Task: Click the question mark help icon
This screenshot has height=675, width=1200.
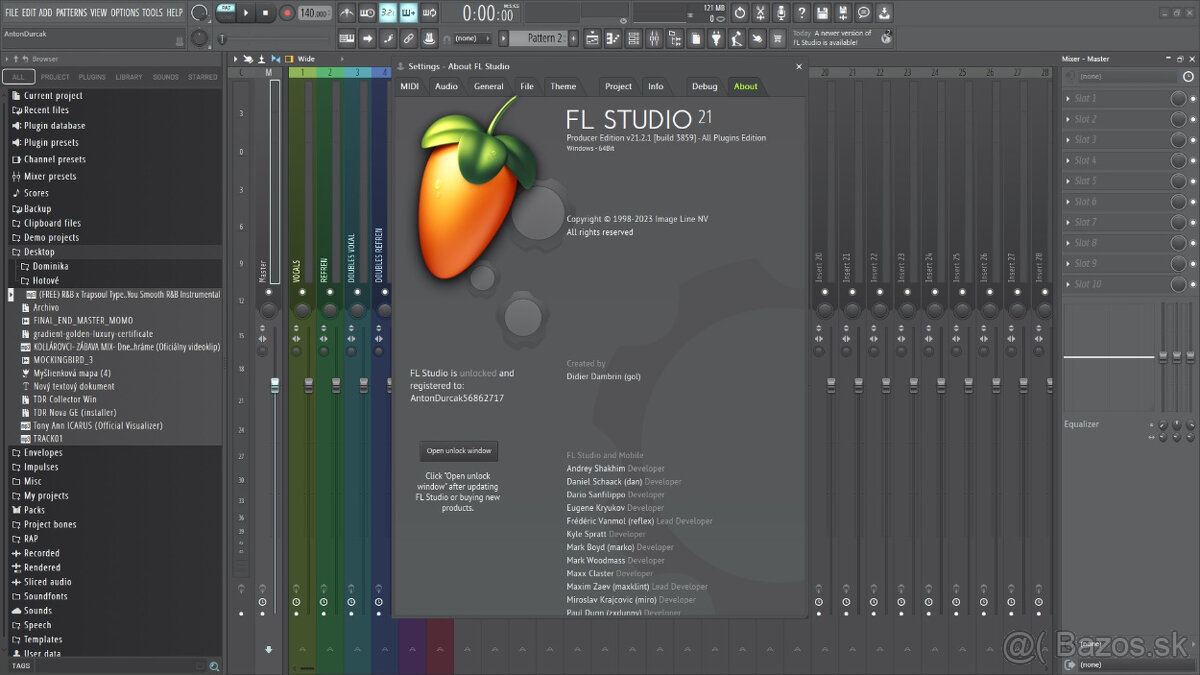Action: pyautogui.click(x=802, y=13)
